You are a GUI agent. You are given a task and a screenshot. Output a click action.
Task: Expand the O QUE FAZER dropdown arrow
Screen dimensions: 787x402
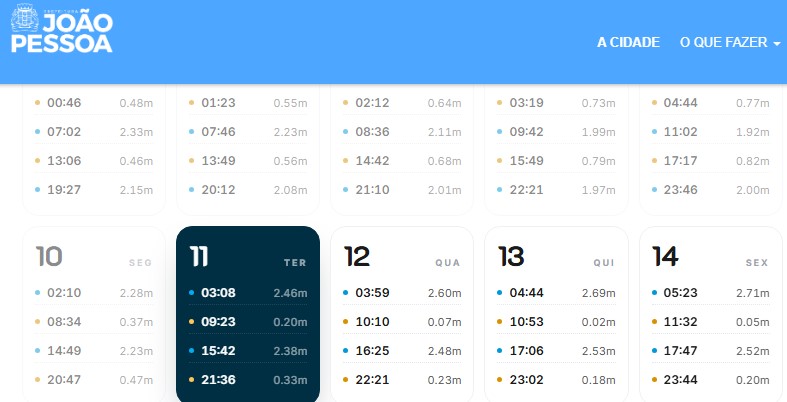[776, 44]
